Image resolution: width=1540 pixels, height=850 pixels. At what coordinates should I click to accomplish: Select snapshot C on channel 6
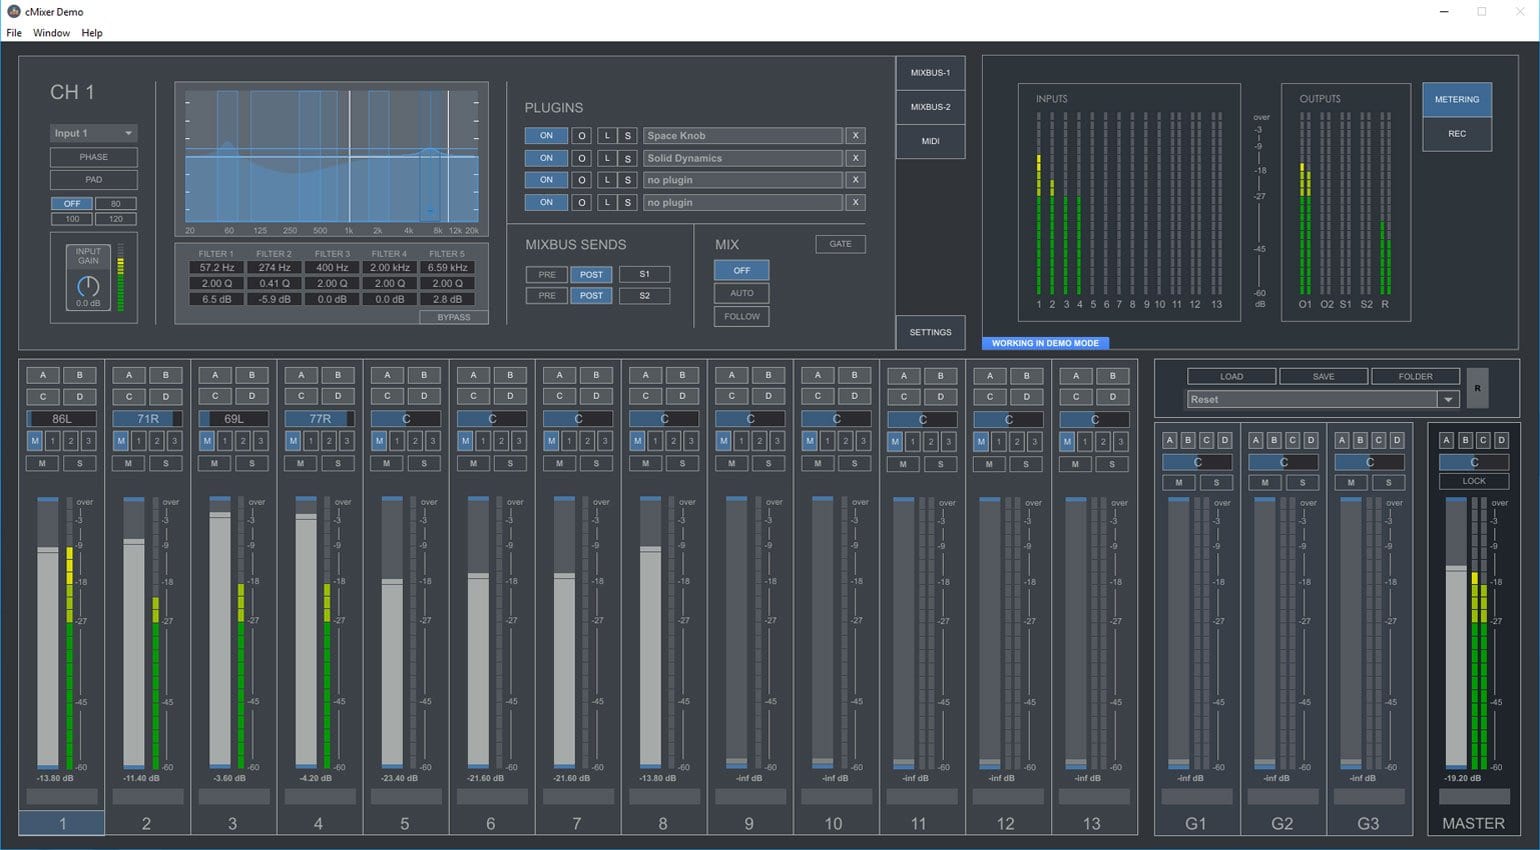point(473,397)
